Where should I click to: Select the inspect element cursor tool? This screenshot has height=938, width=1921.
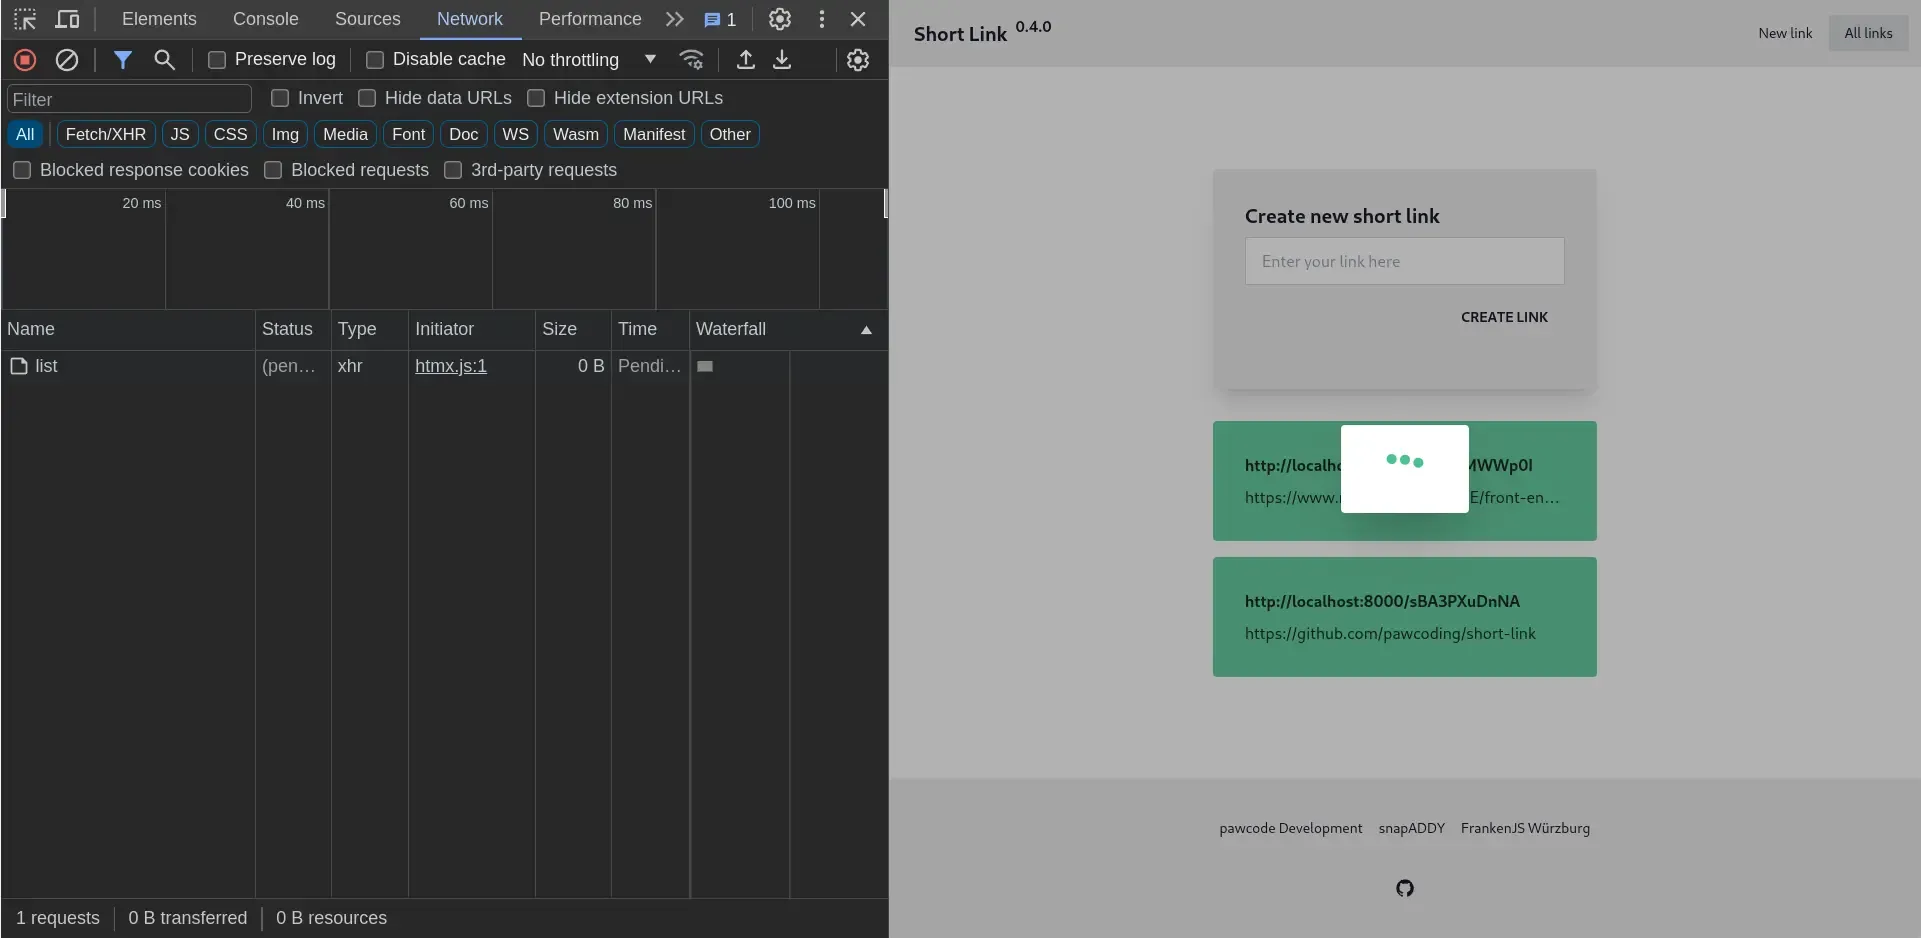[x=24, y=19]
